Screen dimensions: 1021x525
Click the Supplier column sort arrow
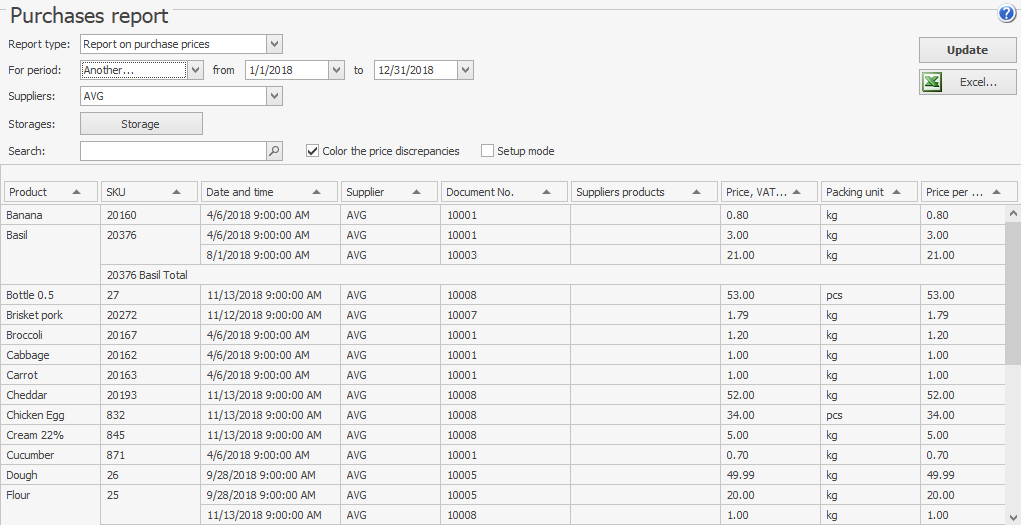click(417, 192)
